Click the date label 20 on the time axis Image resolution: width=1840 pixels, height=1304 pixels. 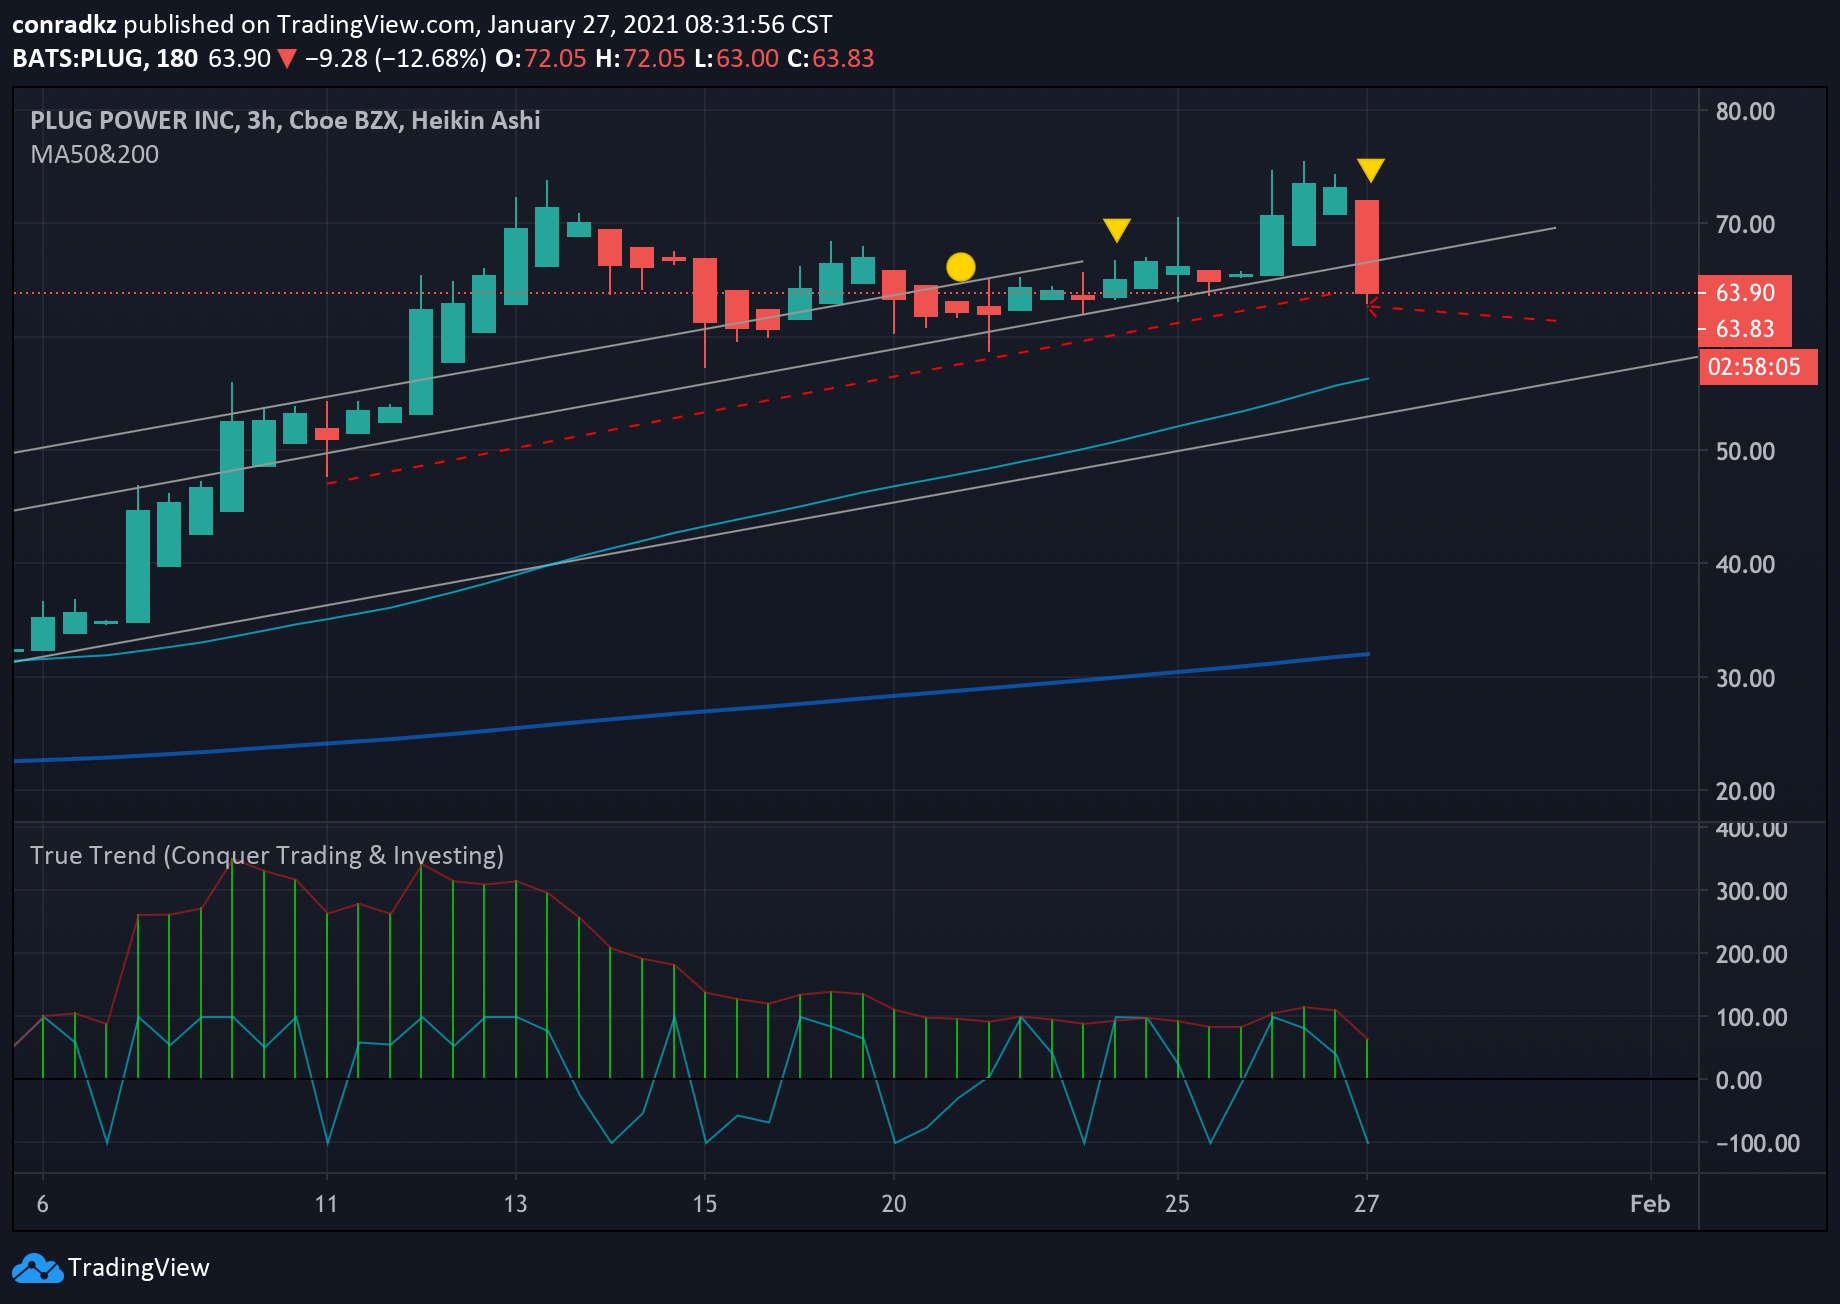point(894,1204)
